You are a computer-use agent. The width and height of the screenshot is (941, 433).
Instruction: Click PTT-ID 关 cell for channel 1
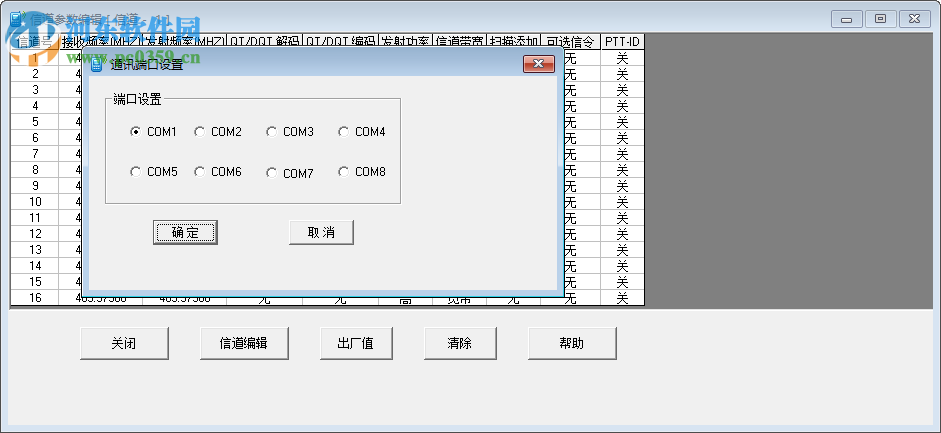622,58
